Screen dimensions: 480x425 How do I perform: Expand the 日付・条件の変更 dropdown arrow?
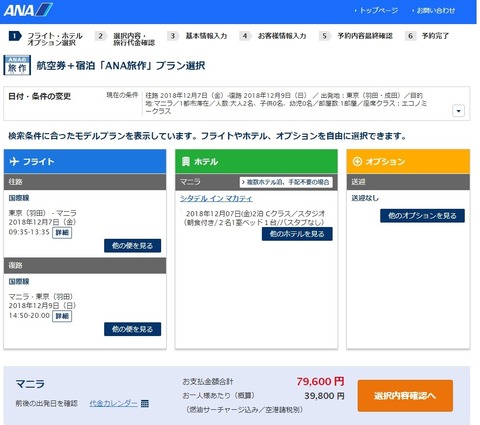coord(458,111)
